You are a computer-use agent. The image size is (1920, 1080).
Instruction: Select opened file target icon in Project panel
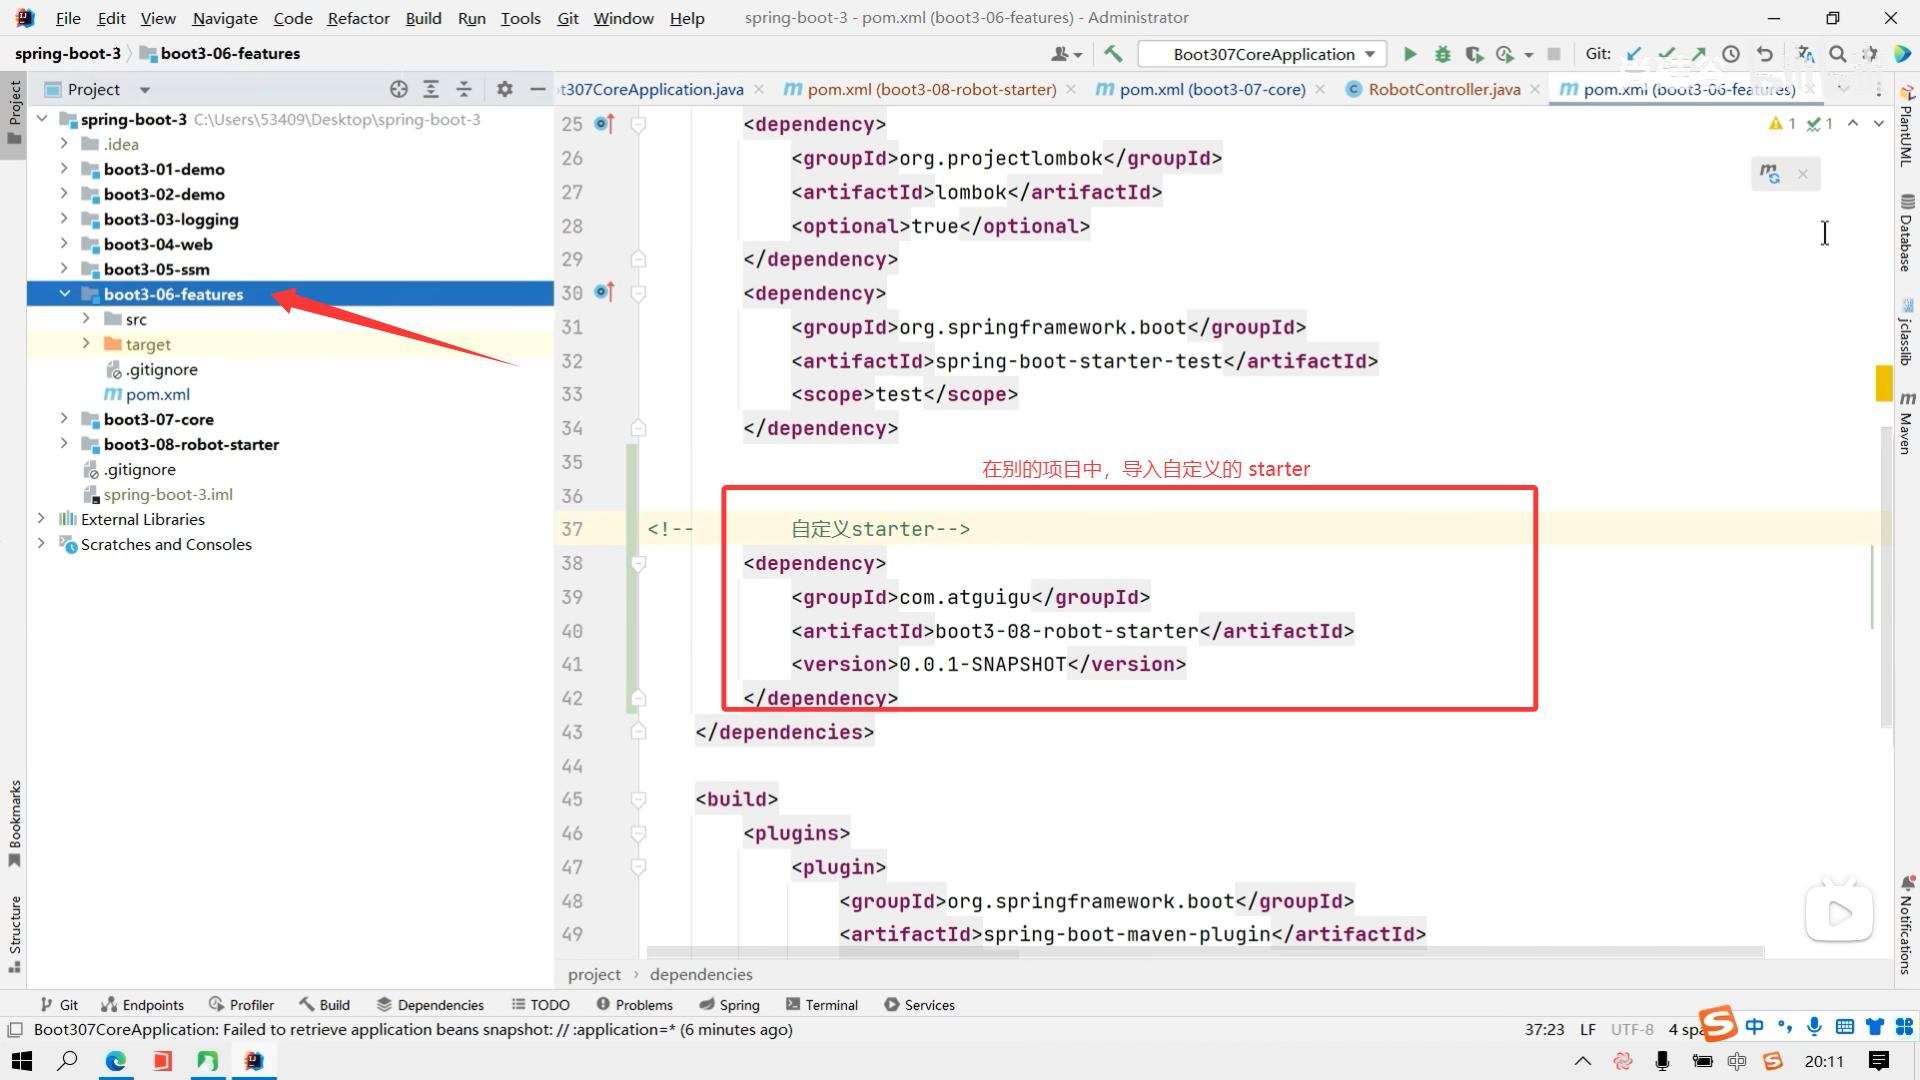click(x=399, y=89)
